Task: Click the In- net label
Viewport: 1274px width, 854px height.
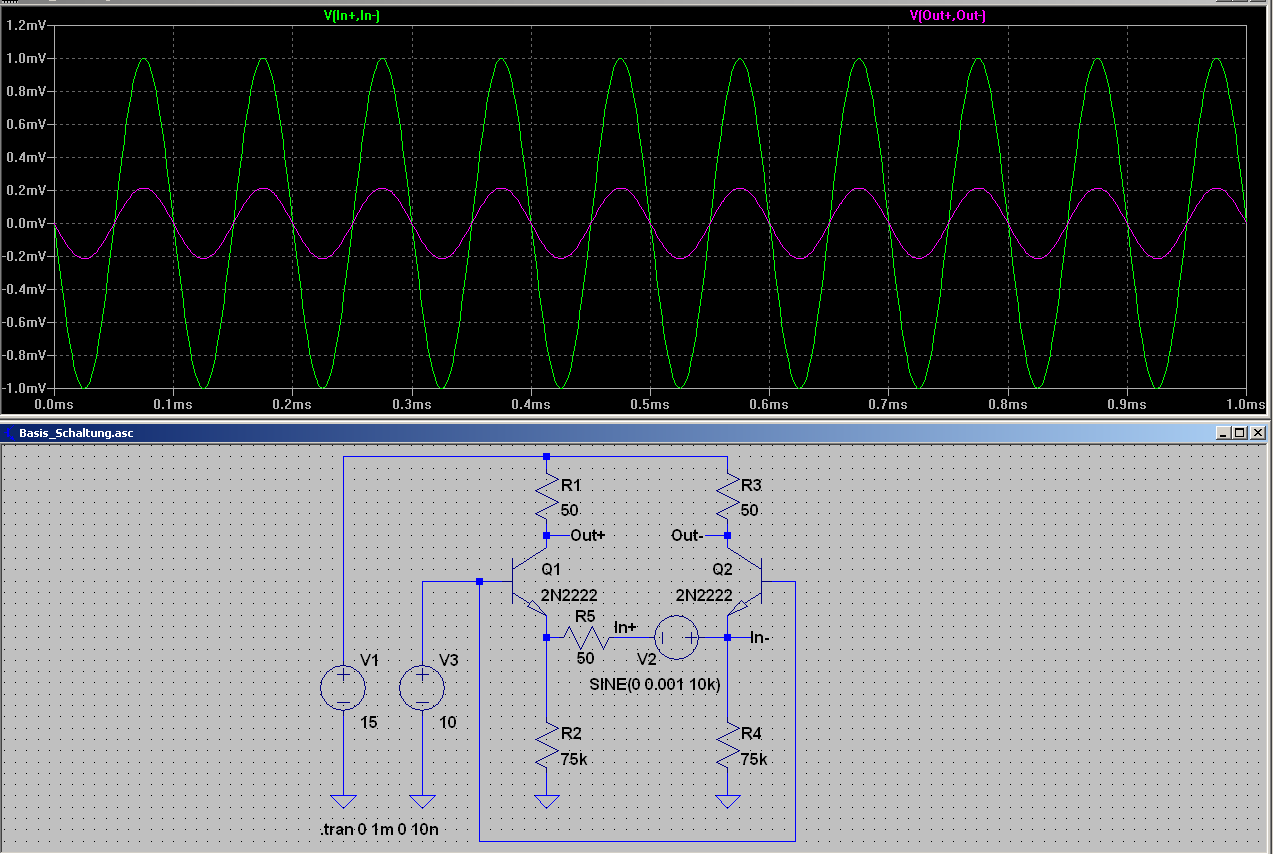Action: [x=759, y=637]
